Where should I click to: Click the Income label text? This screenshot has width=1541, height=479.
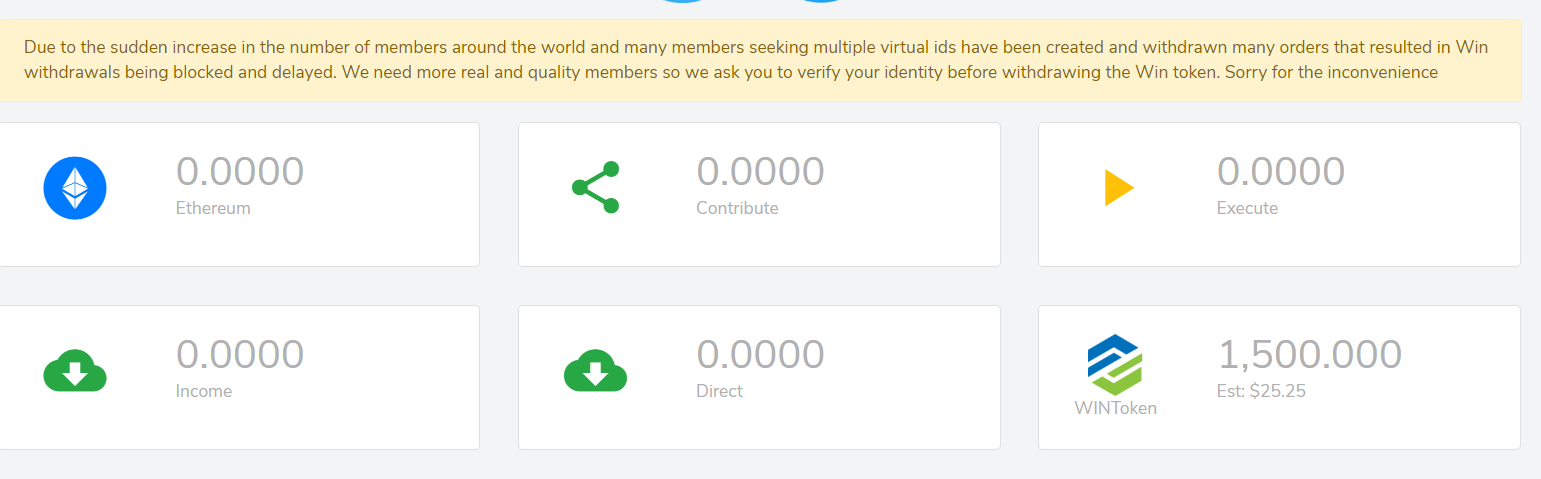coord(204,391)
